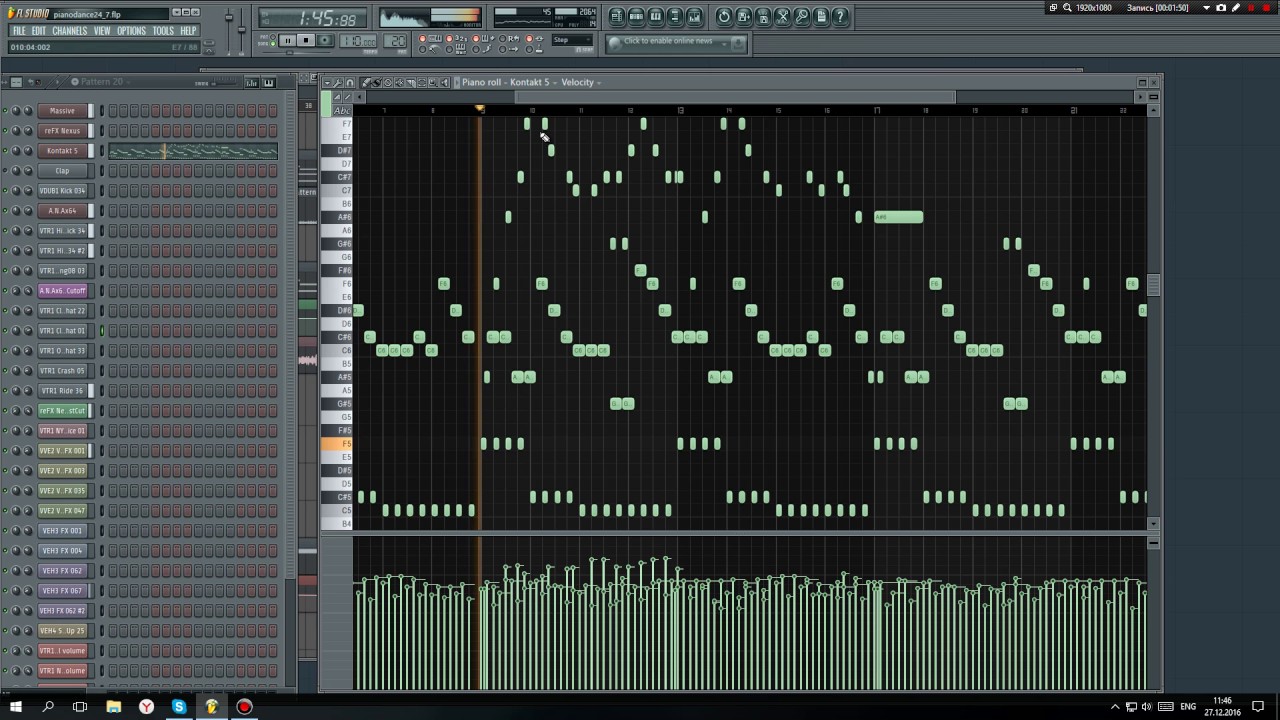Image resolution: width=1280 pixels, height=720 pixels.
Task: Click the master volume slider
Action: click(229, 30)
